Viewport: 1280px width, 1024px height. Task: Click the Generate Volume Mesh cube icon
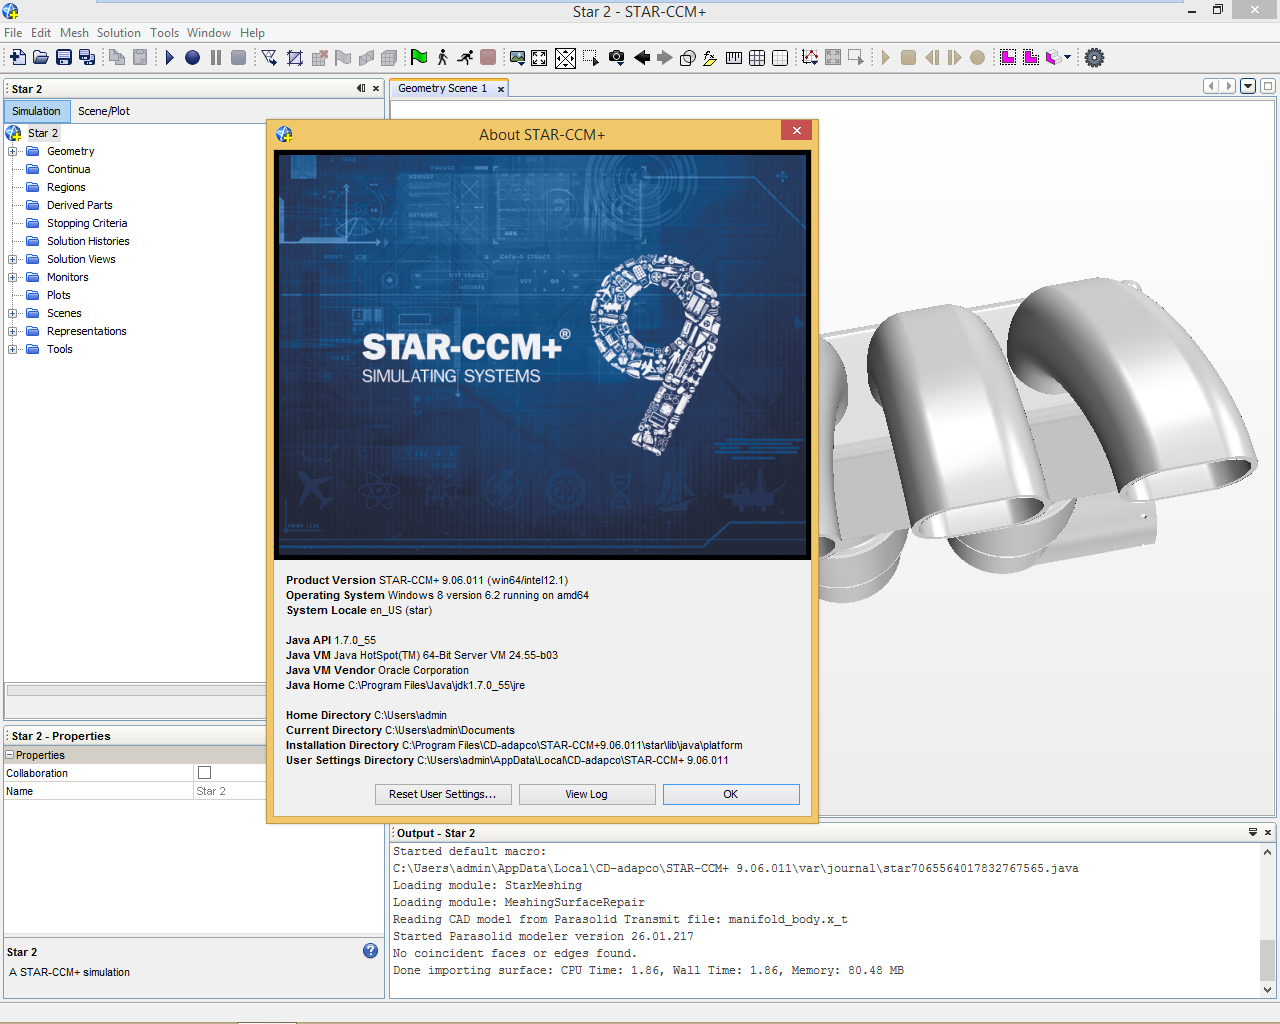point(389,58)
